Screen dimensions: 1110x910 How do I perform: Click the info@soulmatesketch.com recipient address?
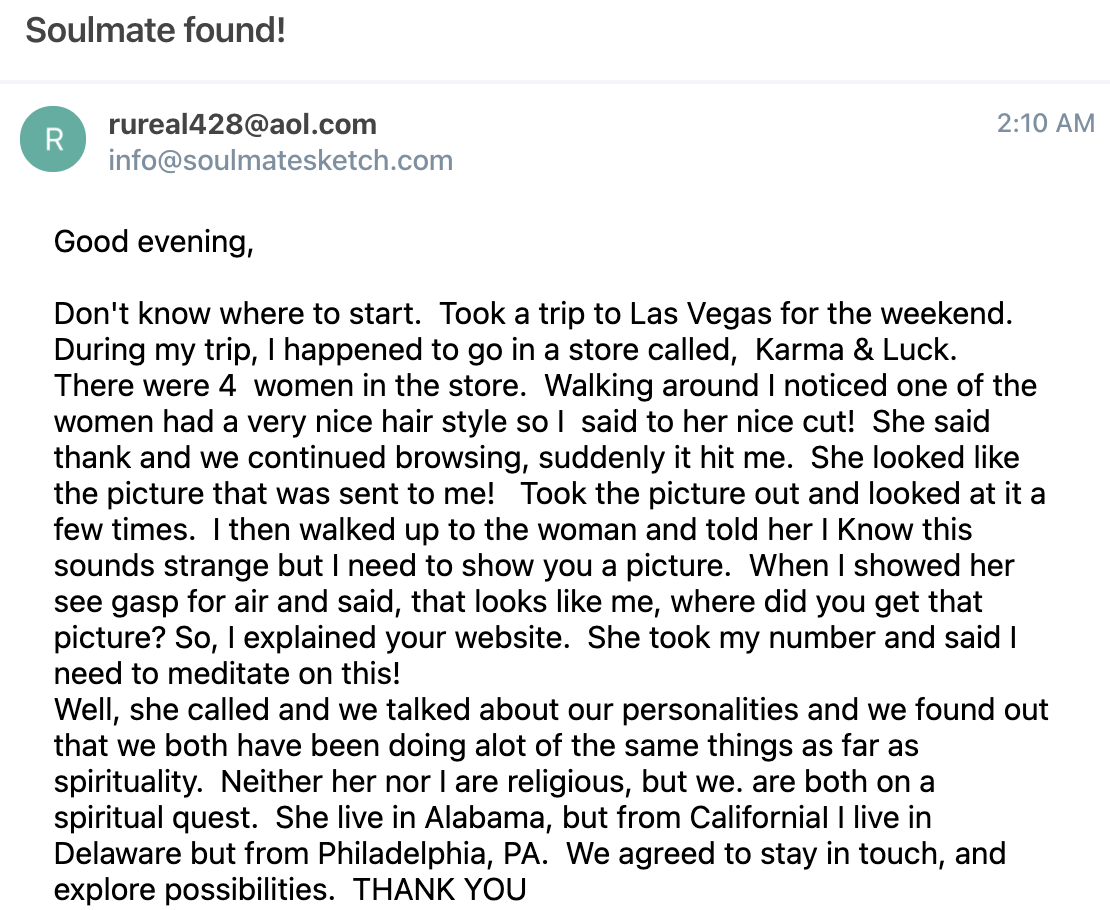(x=280, y=161)
